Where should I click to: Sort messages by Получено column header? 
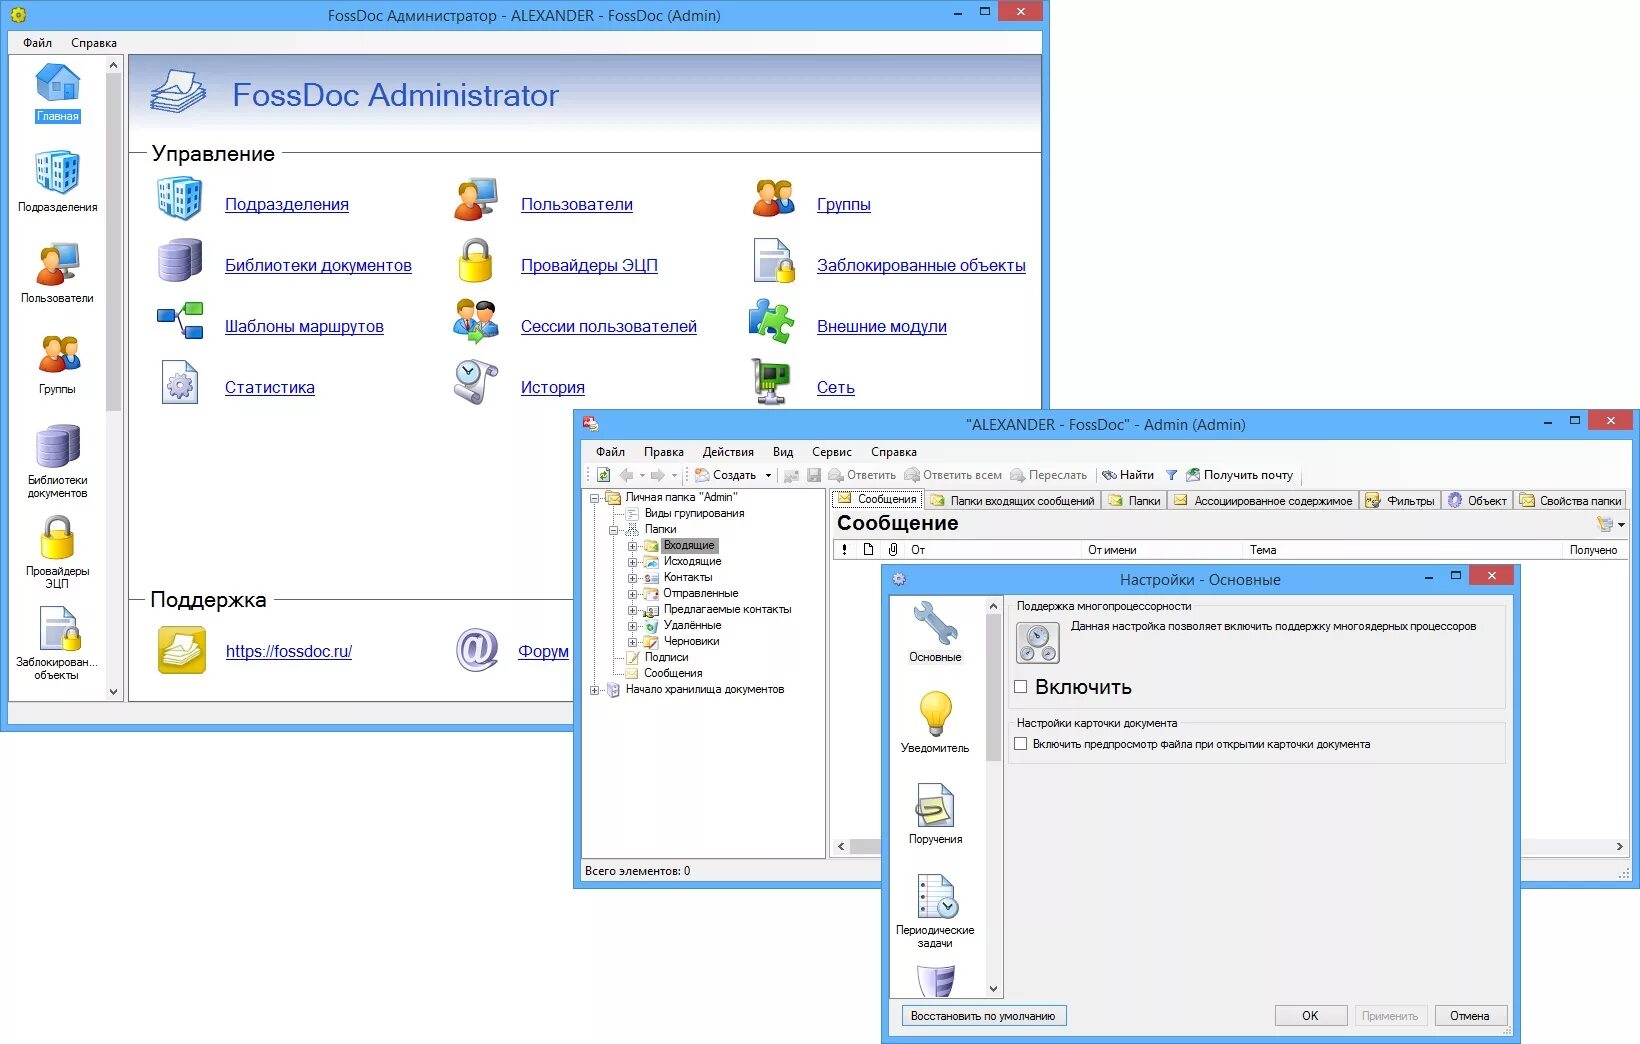click(x=1593, y=550)
